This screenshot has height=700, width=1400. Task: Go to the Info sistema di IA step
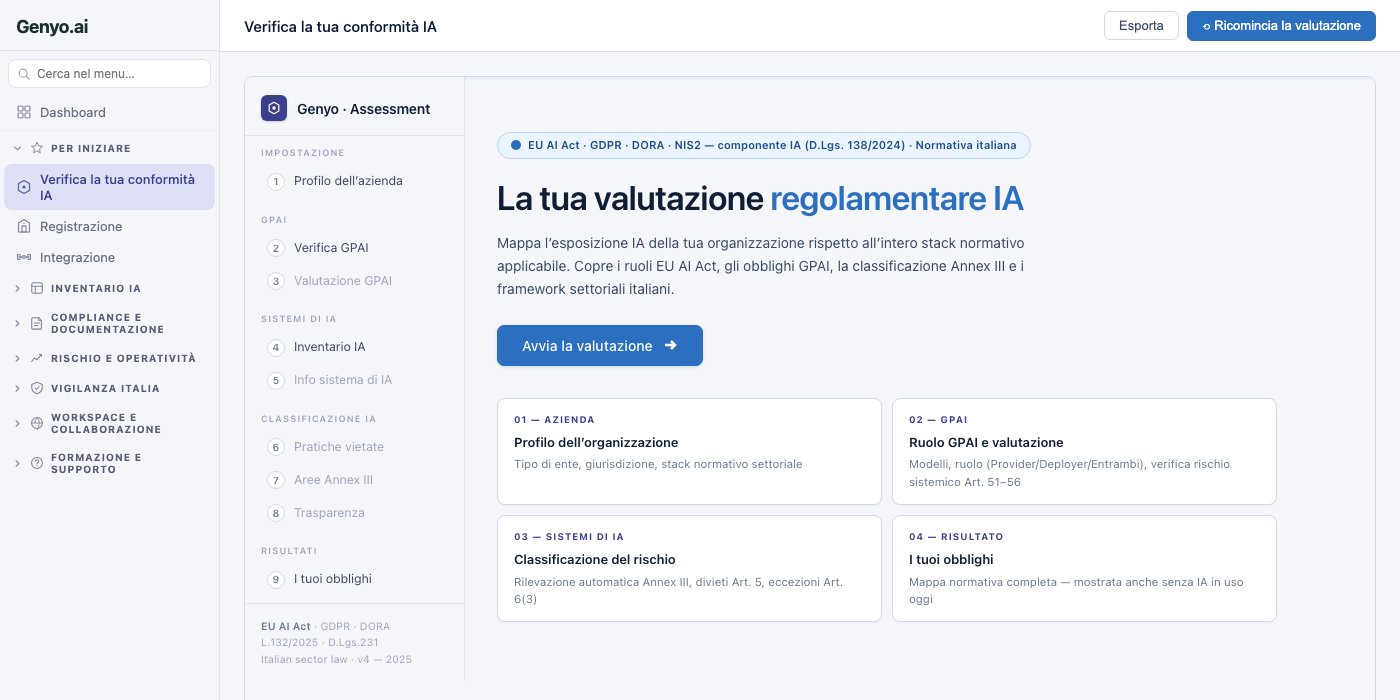pos(354,380)
